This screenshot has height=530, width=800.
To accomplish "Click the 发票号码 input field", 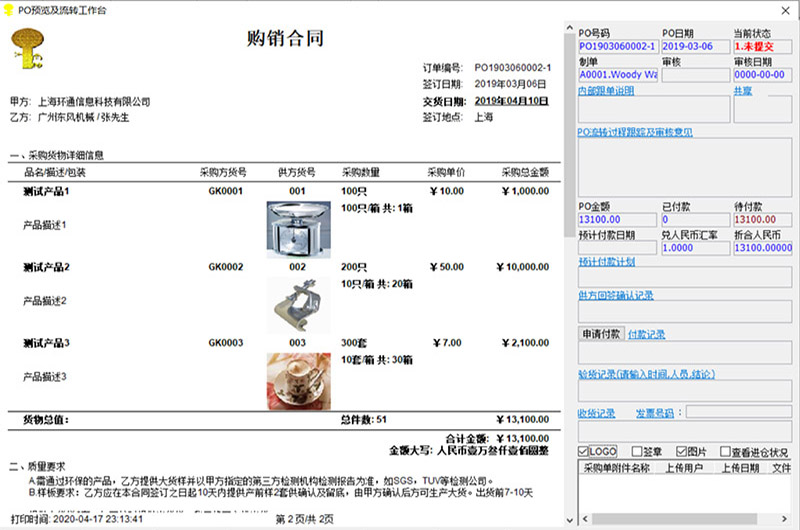I will (x=737, y=412).
